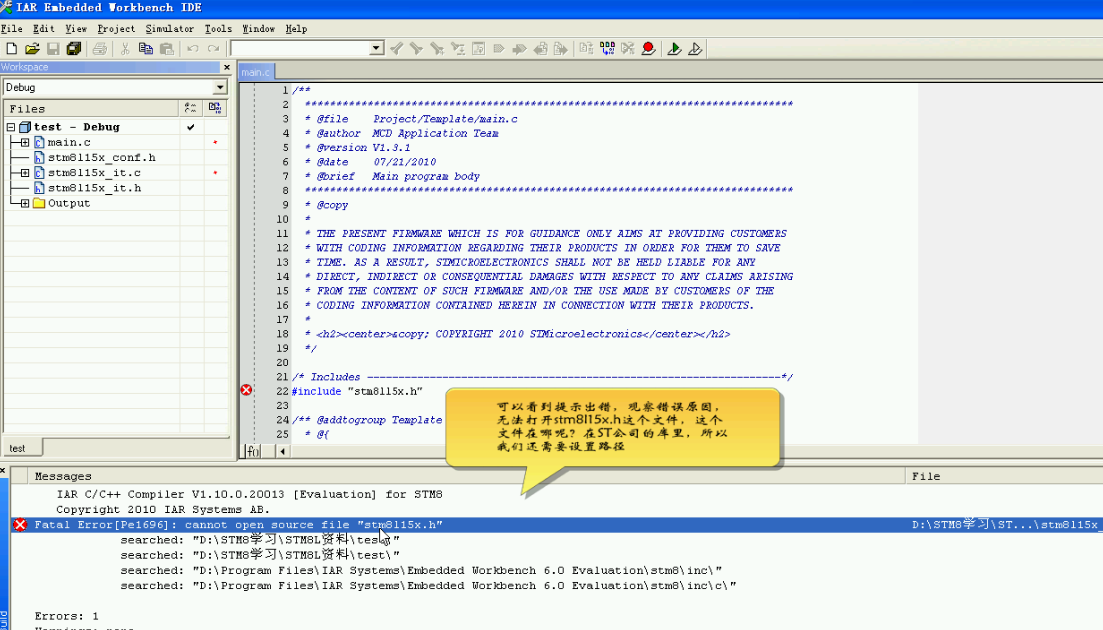
Task: Open the Simulator menu
Action: [x=170, y=29]
